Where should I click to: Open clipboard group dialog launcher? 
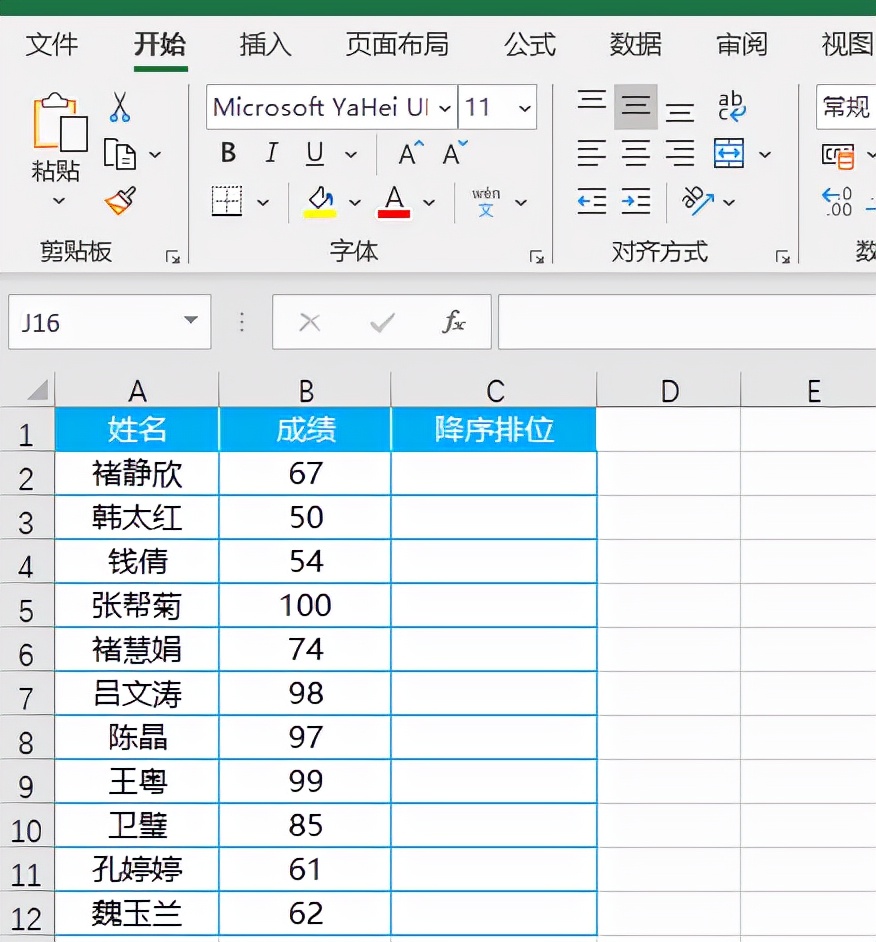pyautogui.click(x=173, y=258)
